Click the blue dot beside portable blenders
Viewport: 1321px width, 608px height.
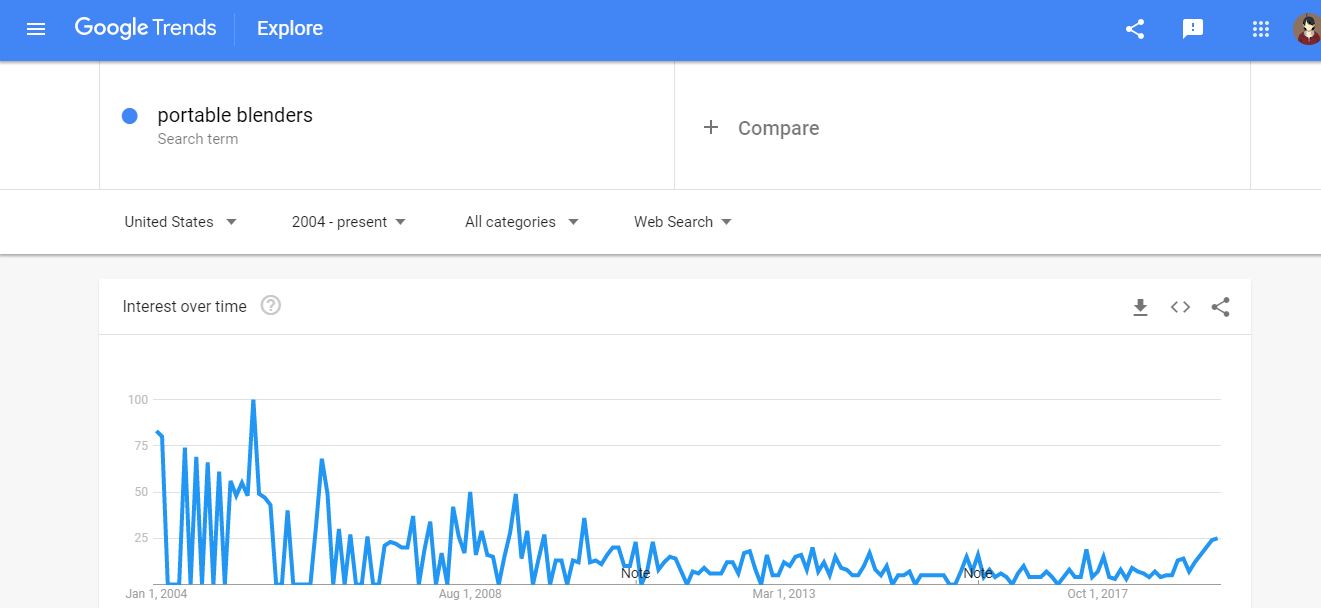pos(129,116)
